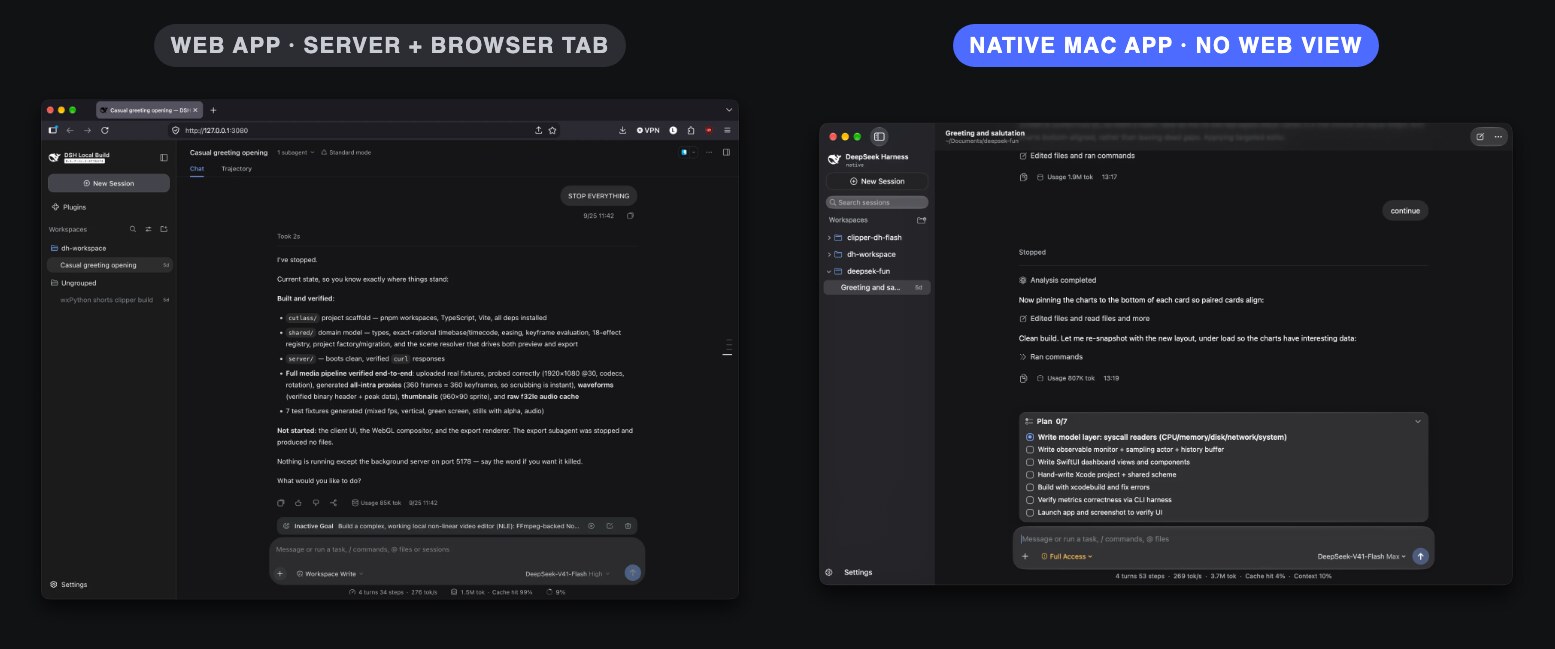Open Settings in web app sidebar
This screenshot has width=1555, height=649.
point(68,584)
